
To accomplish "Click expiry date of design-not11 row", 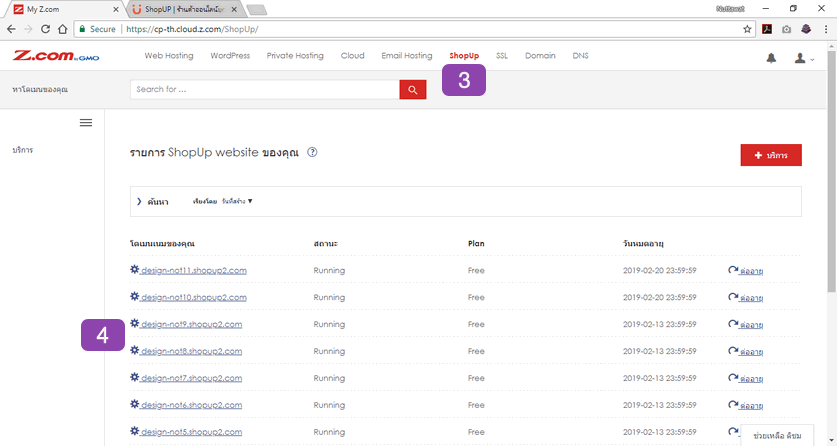I will [x=659, y=270].
